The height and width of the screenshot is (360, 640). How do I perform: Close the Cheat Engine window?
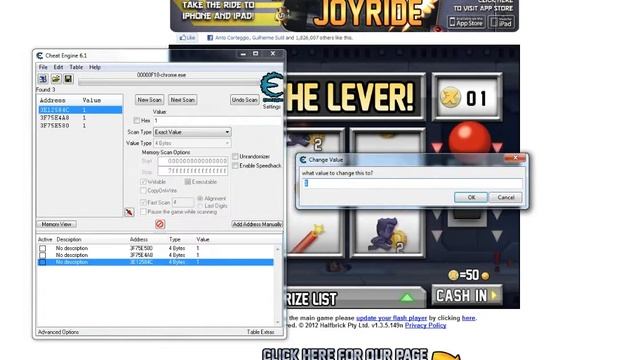point(273,53)
